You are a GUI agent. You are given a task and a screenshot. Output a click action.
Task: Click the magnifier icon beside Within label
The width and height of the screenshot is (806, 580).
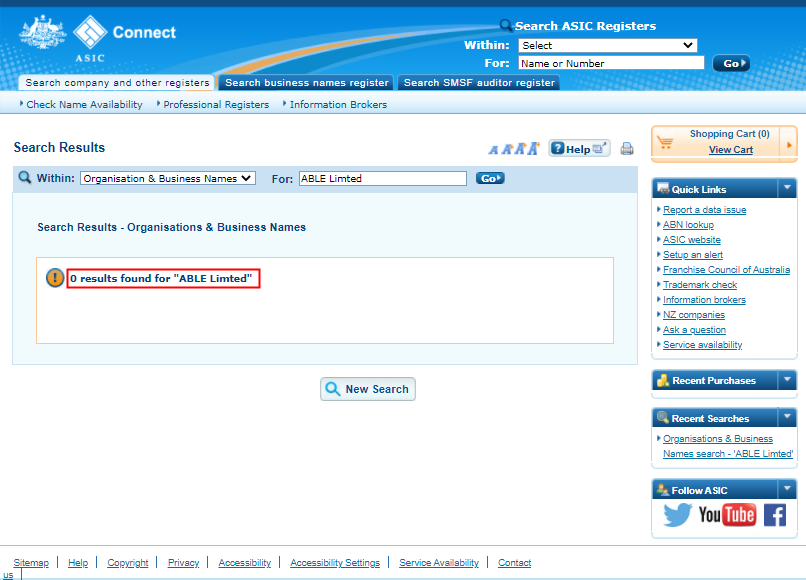(24, 178)
